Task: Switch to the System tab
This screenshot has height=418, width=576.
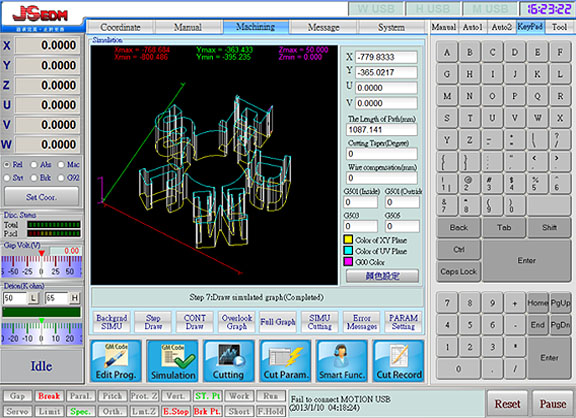Action: pos(391,27)
